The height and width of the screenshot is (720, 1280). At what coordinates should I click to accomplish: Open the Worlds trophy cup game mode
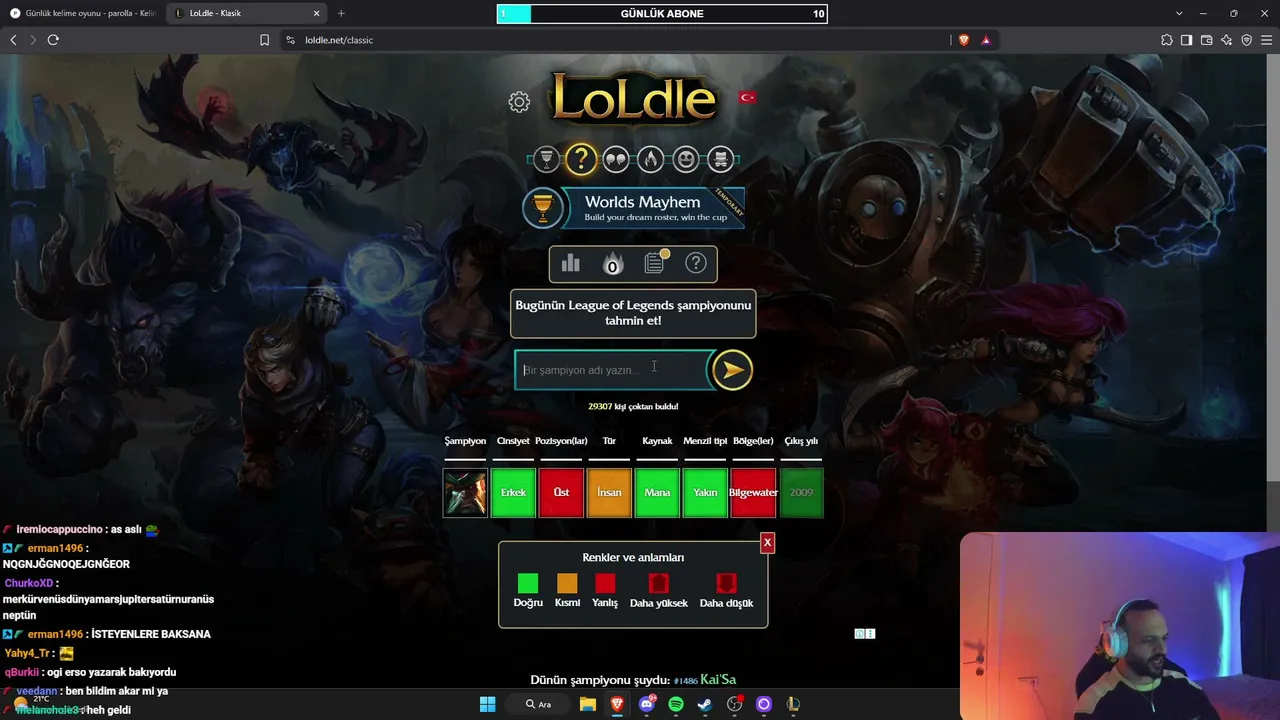[545, 158]
